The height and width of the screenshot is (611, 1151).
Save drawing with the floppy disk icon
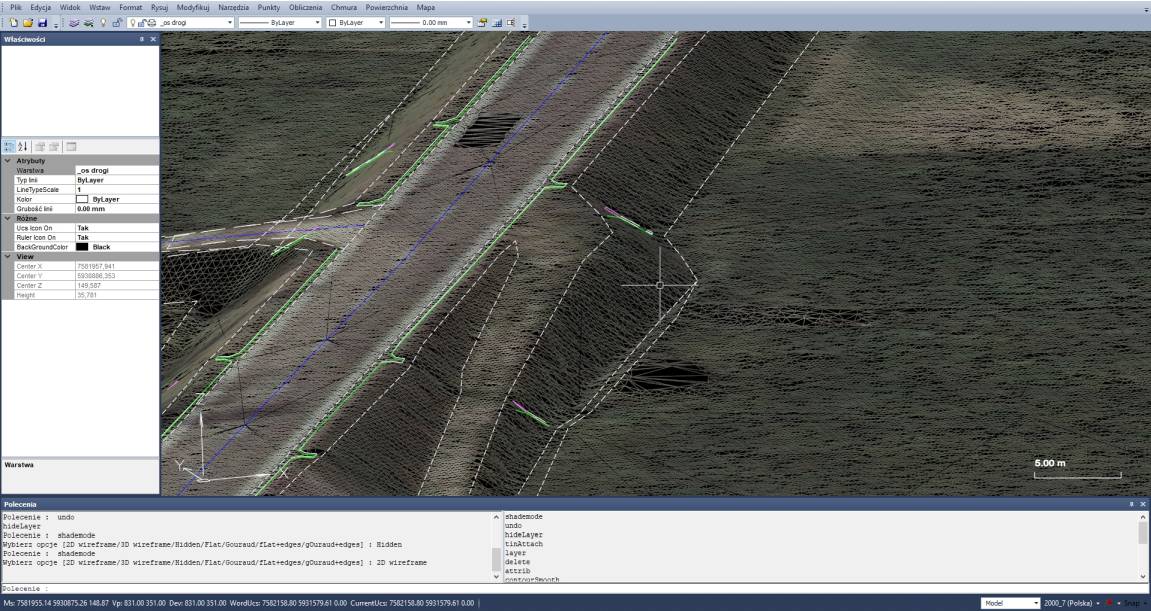click(43, 22)
